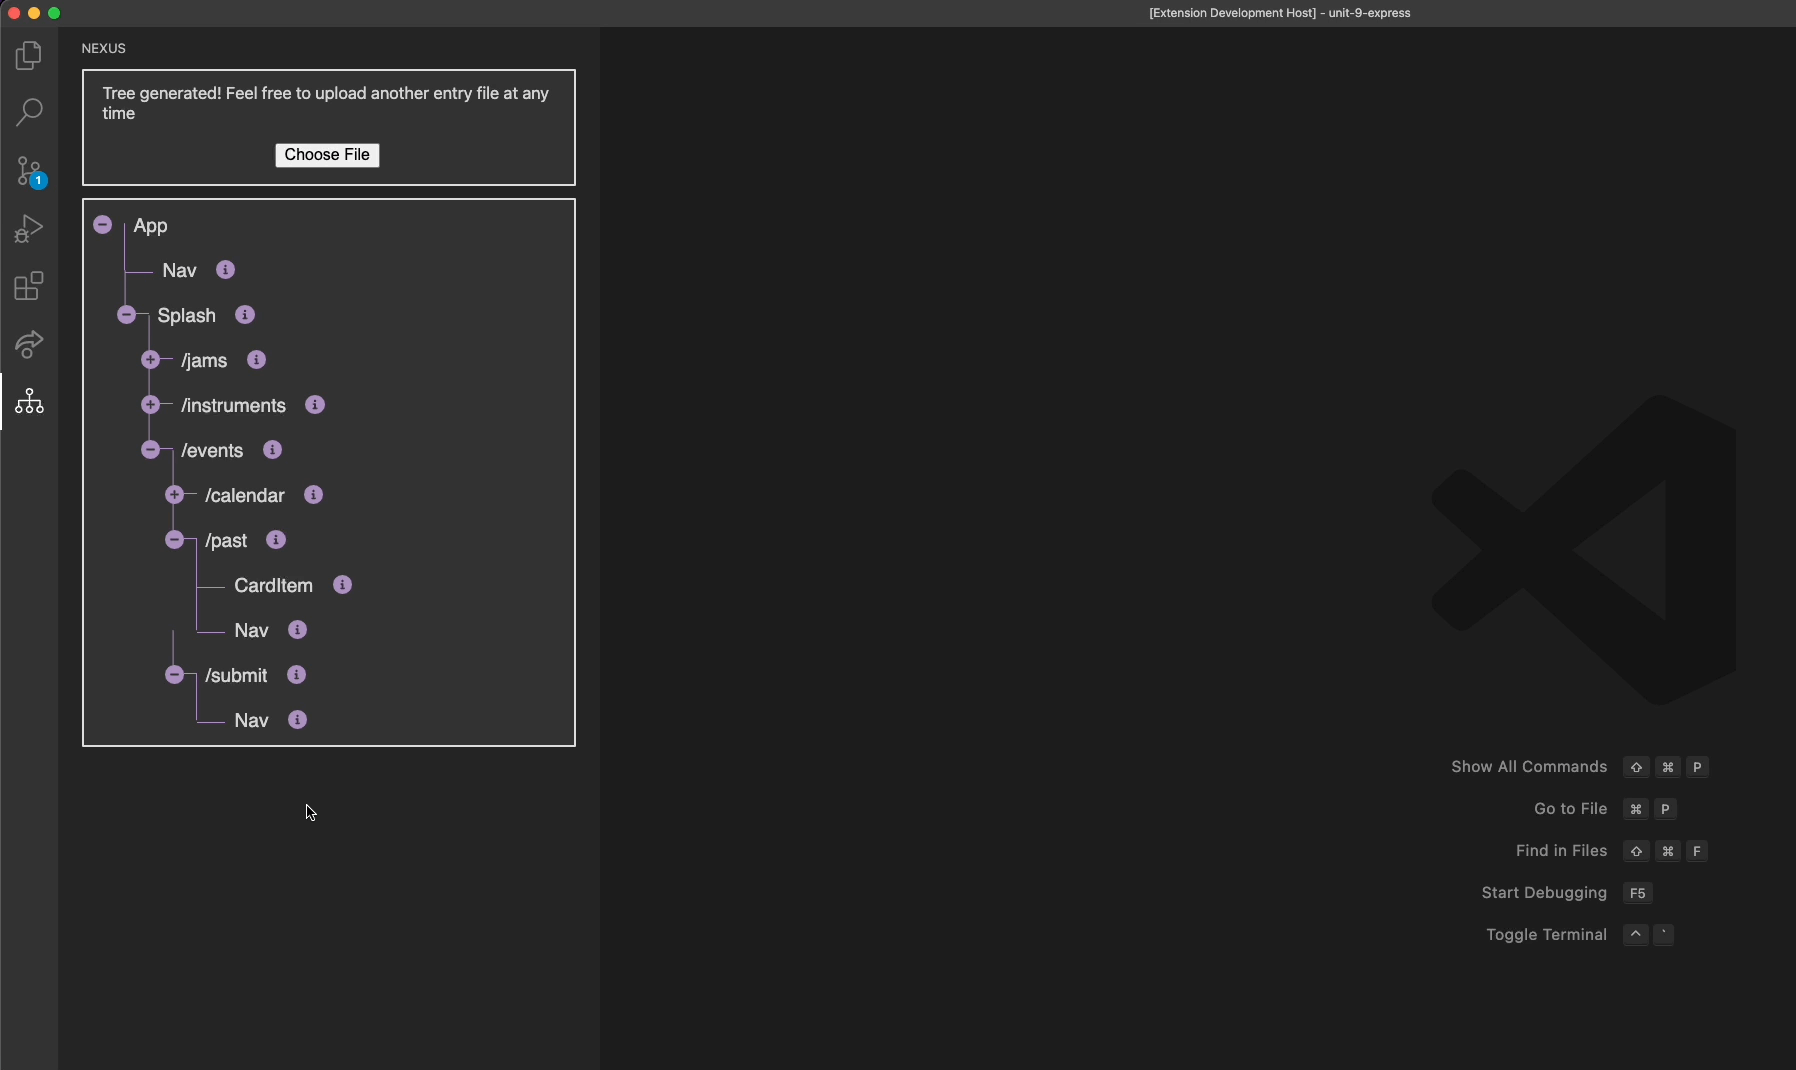Open the Extensions view

[x=29, y=286]
